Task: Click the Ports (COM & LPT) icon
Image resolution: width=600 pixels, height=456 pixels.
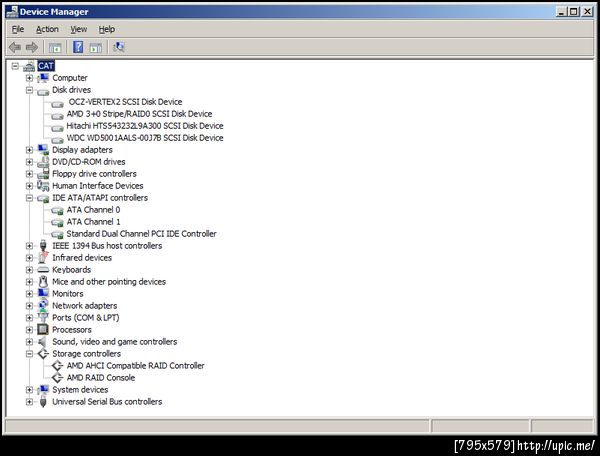Action: 43,318
